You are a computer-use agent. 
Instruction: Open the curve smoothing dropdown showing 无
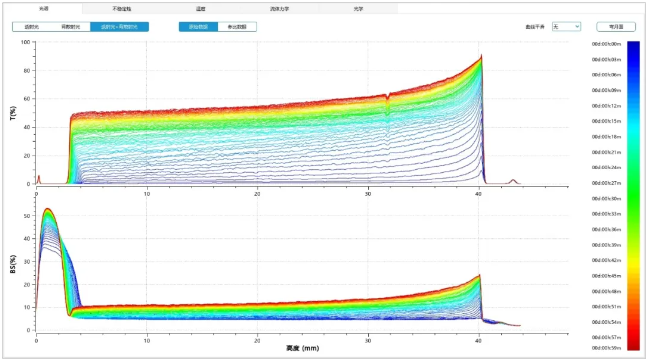[566, 27]
